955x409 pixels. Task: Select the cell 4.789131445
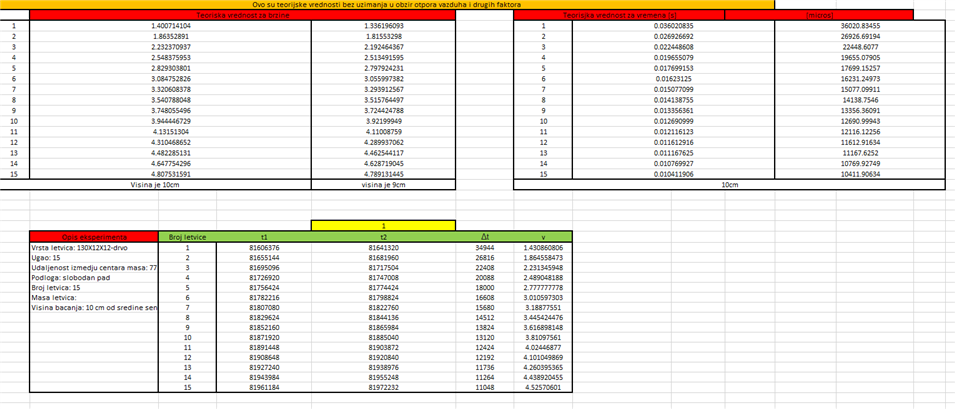click(383, 173)
